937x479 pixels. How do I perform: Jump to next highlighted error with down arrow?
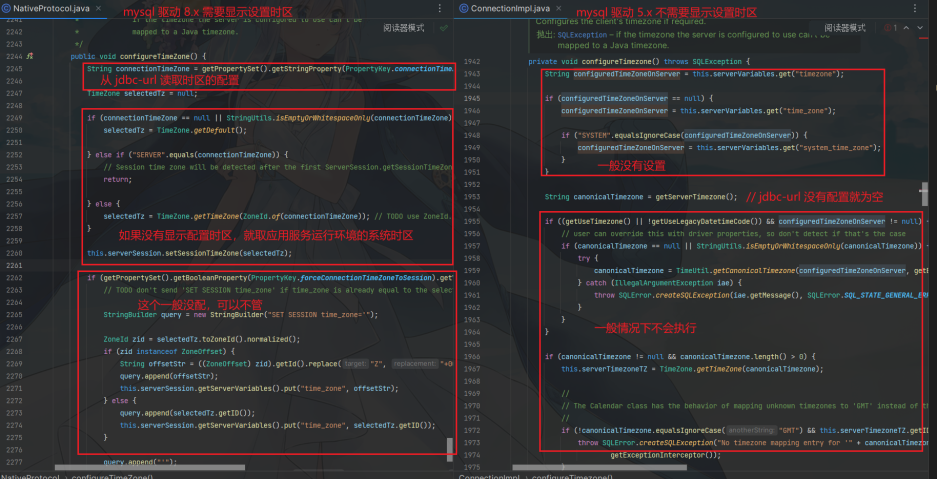920,28
